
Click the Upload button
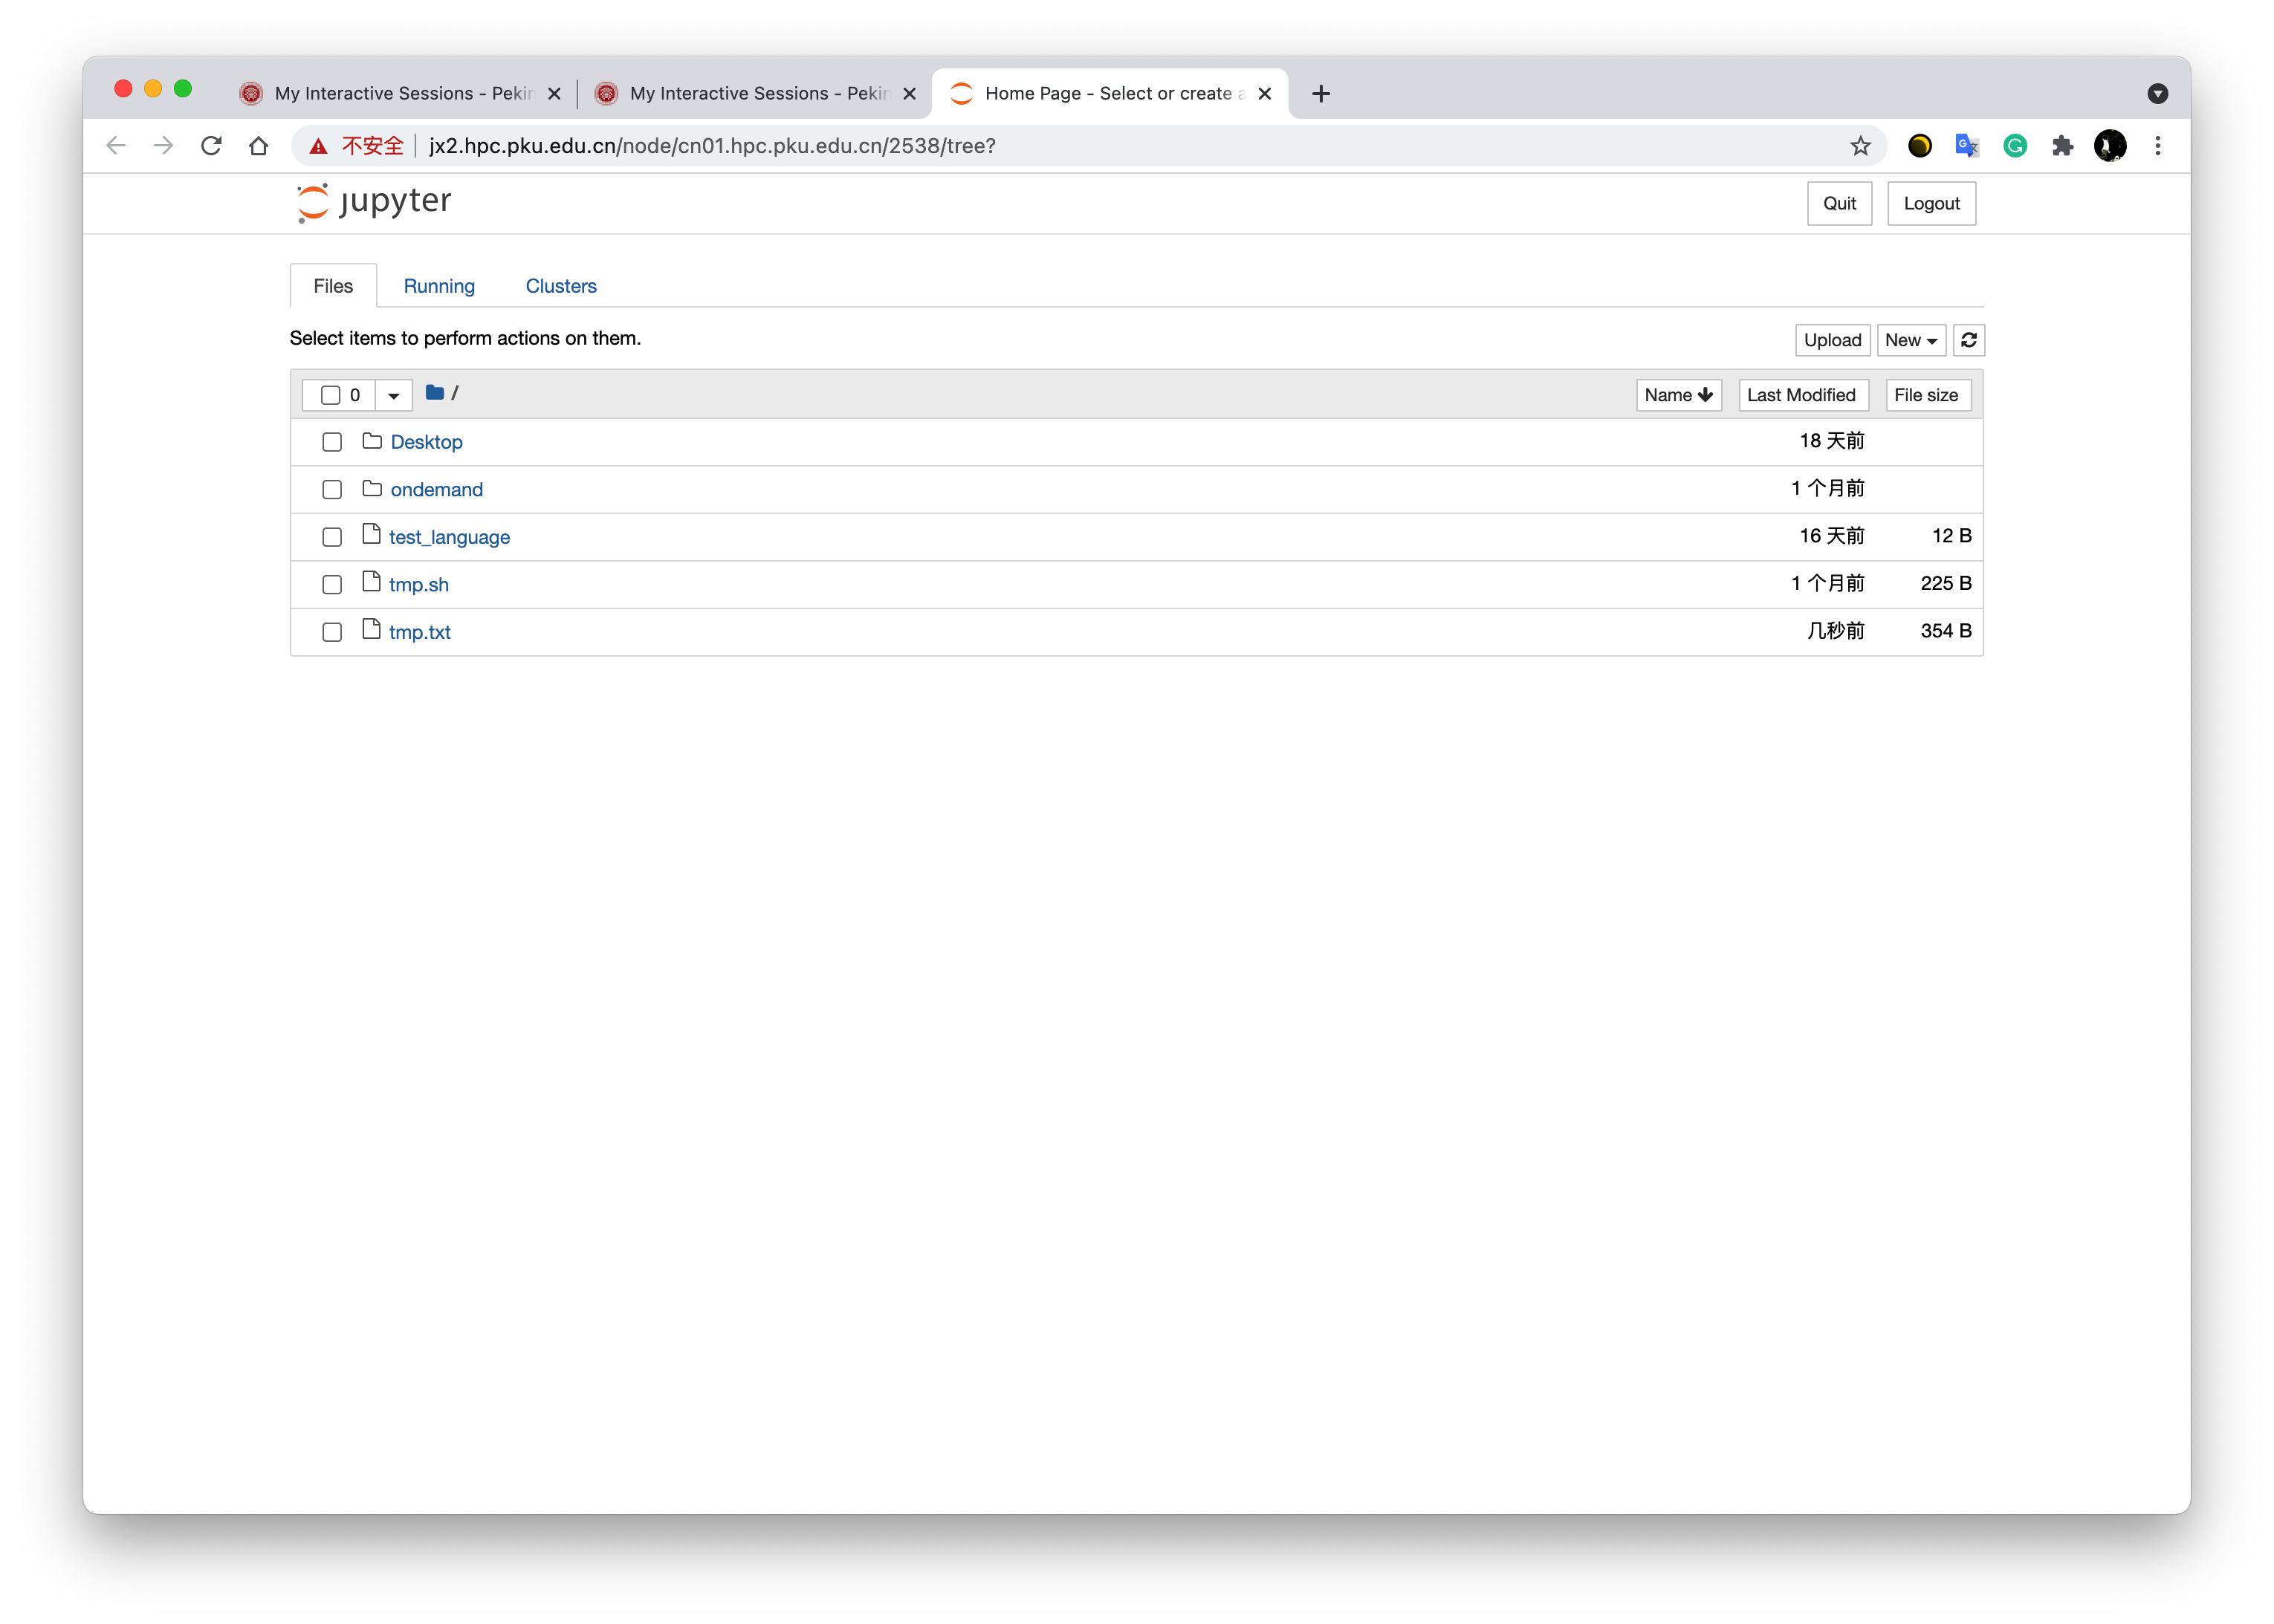tap(1832, 340)
